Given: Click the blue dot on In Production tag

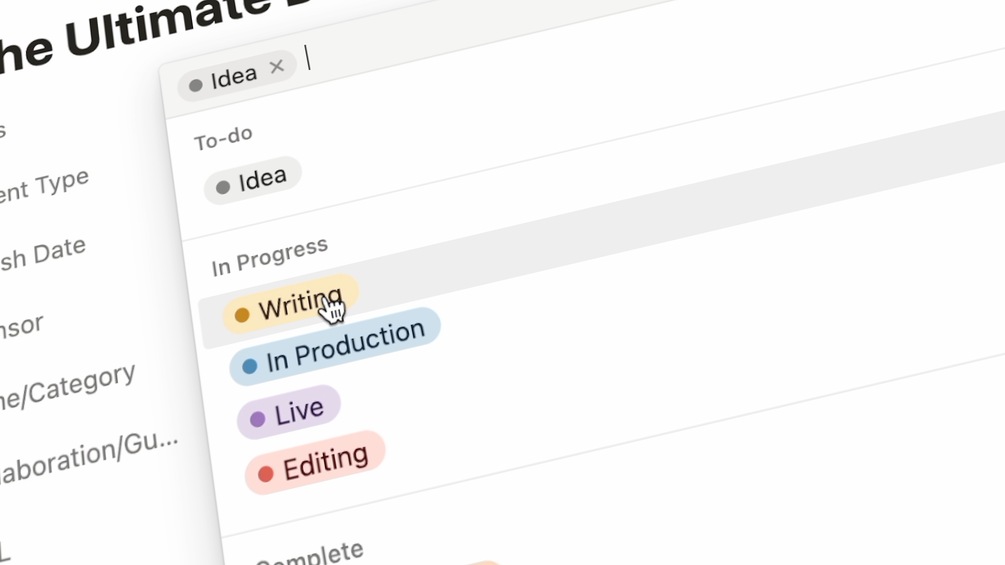Looking at the screenshot, I should [250, 366].
